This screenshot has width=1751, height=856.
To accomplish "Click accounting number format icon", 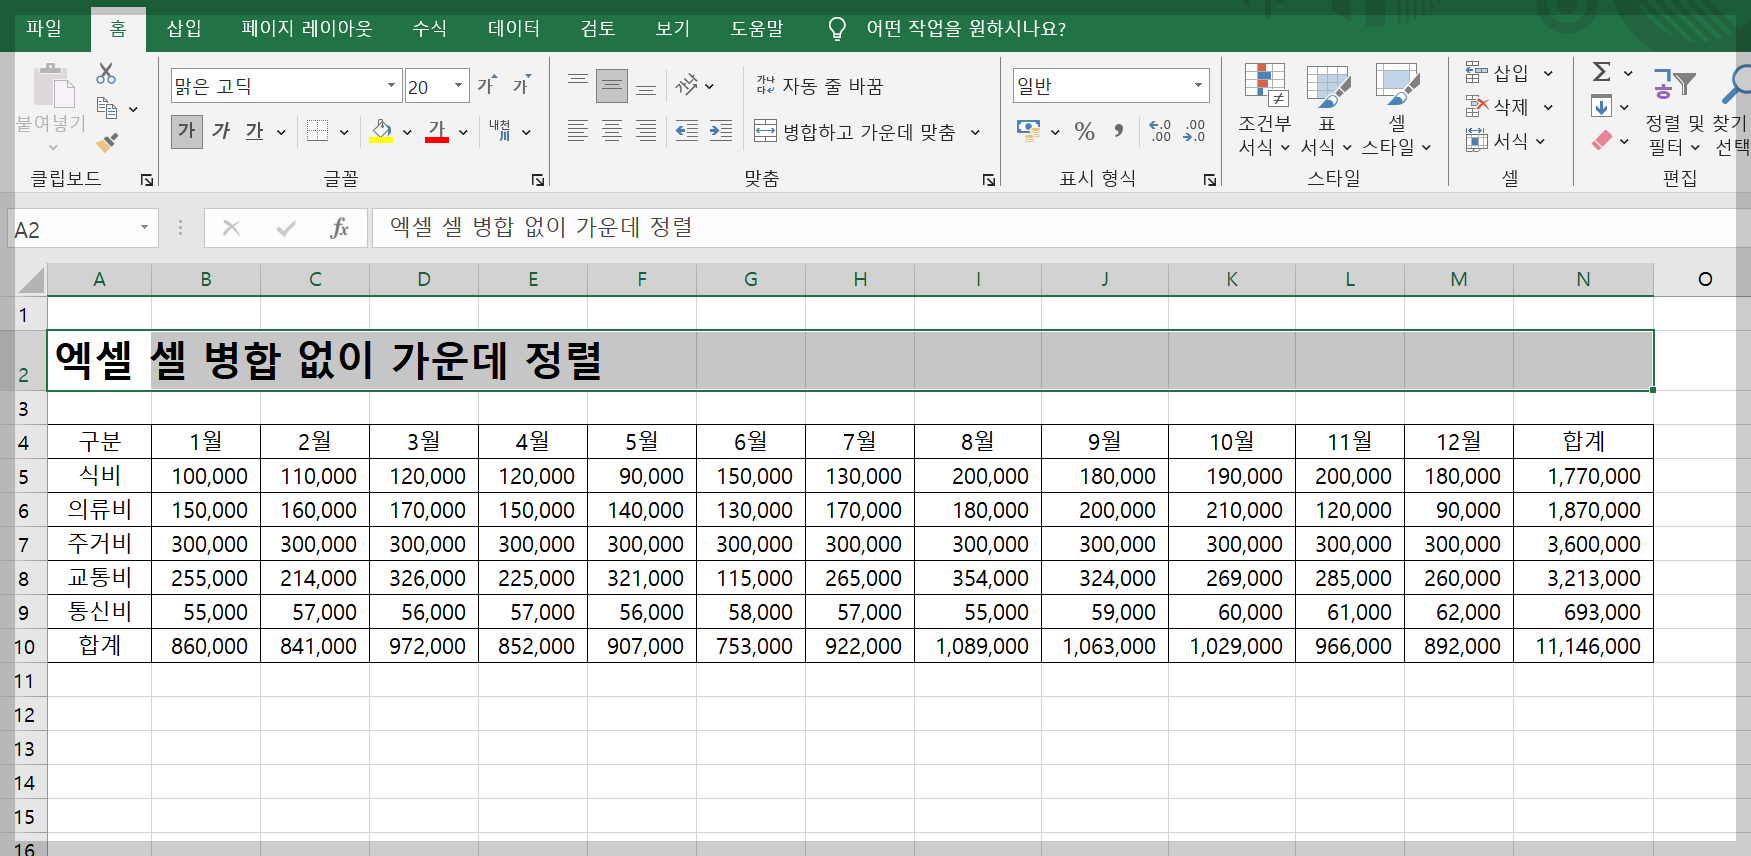I will 1028,131.
